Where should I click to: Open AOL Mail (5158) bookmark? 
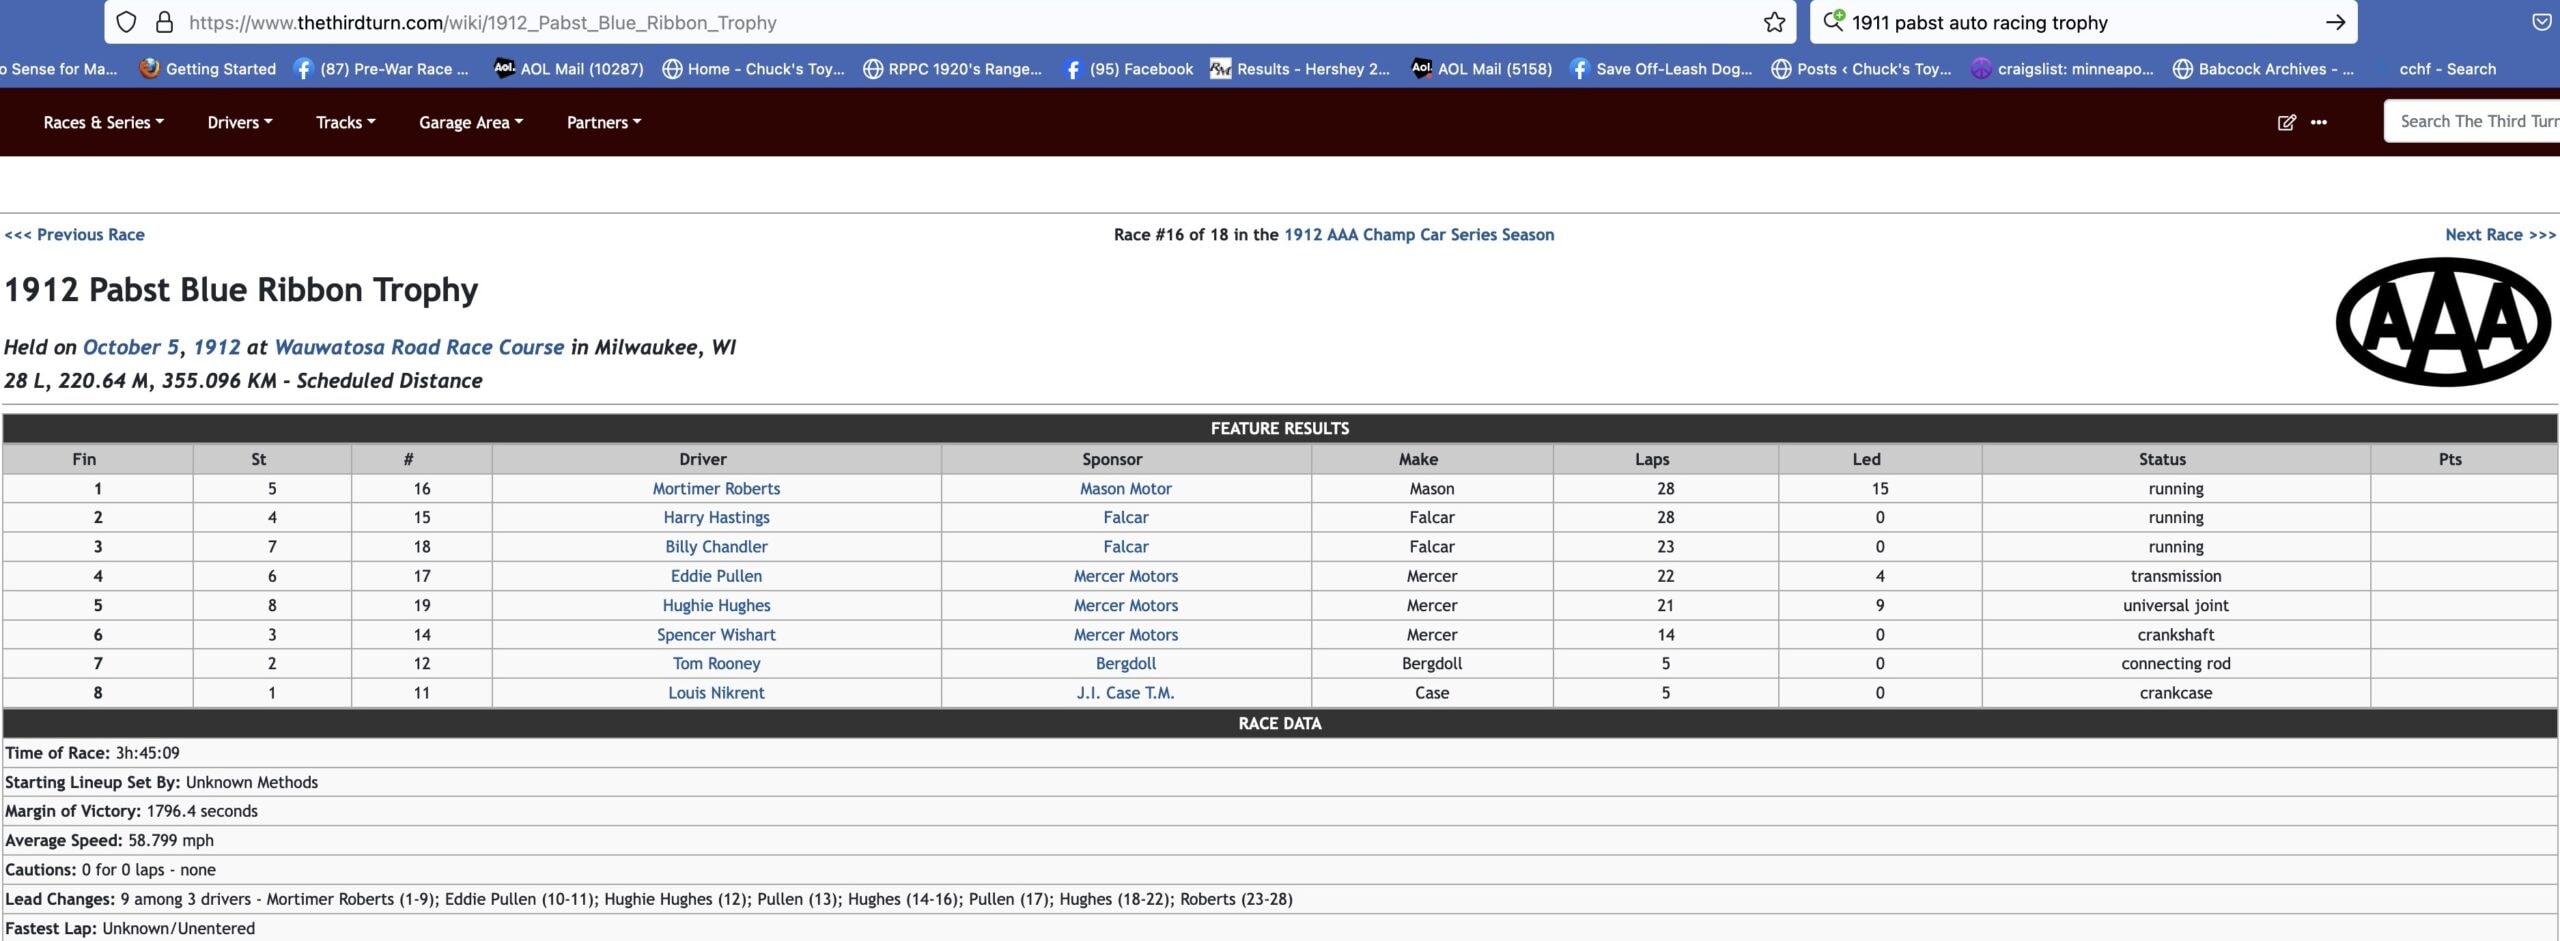pyautogui.click(x=1482, y=69)
